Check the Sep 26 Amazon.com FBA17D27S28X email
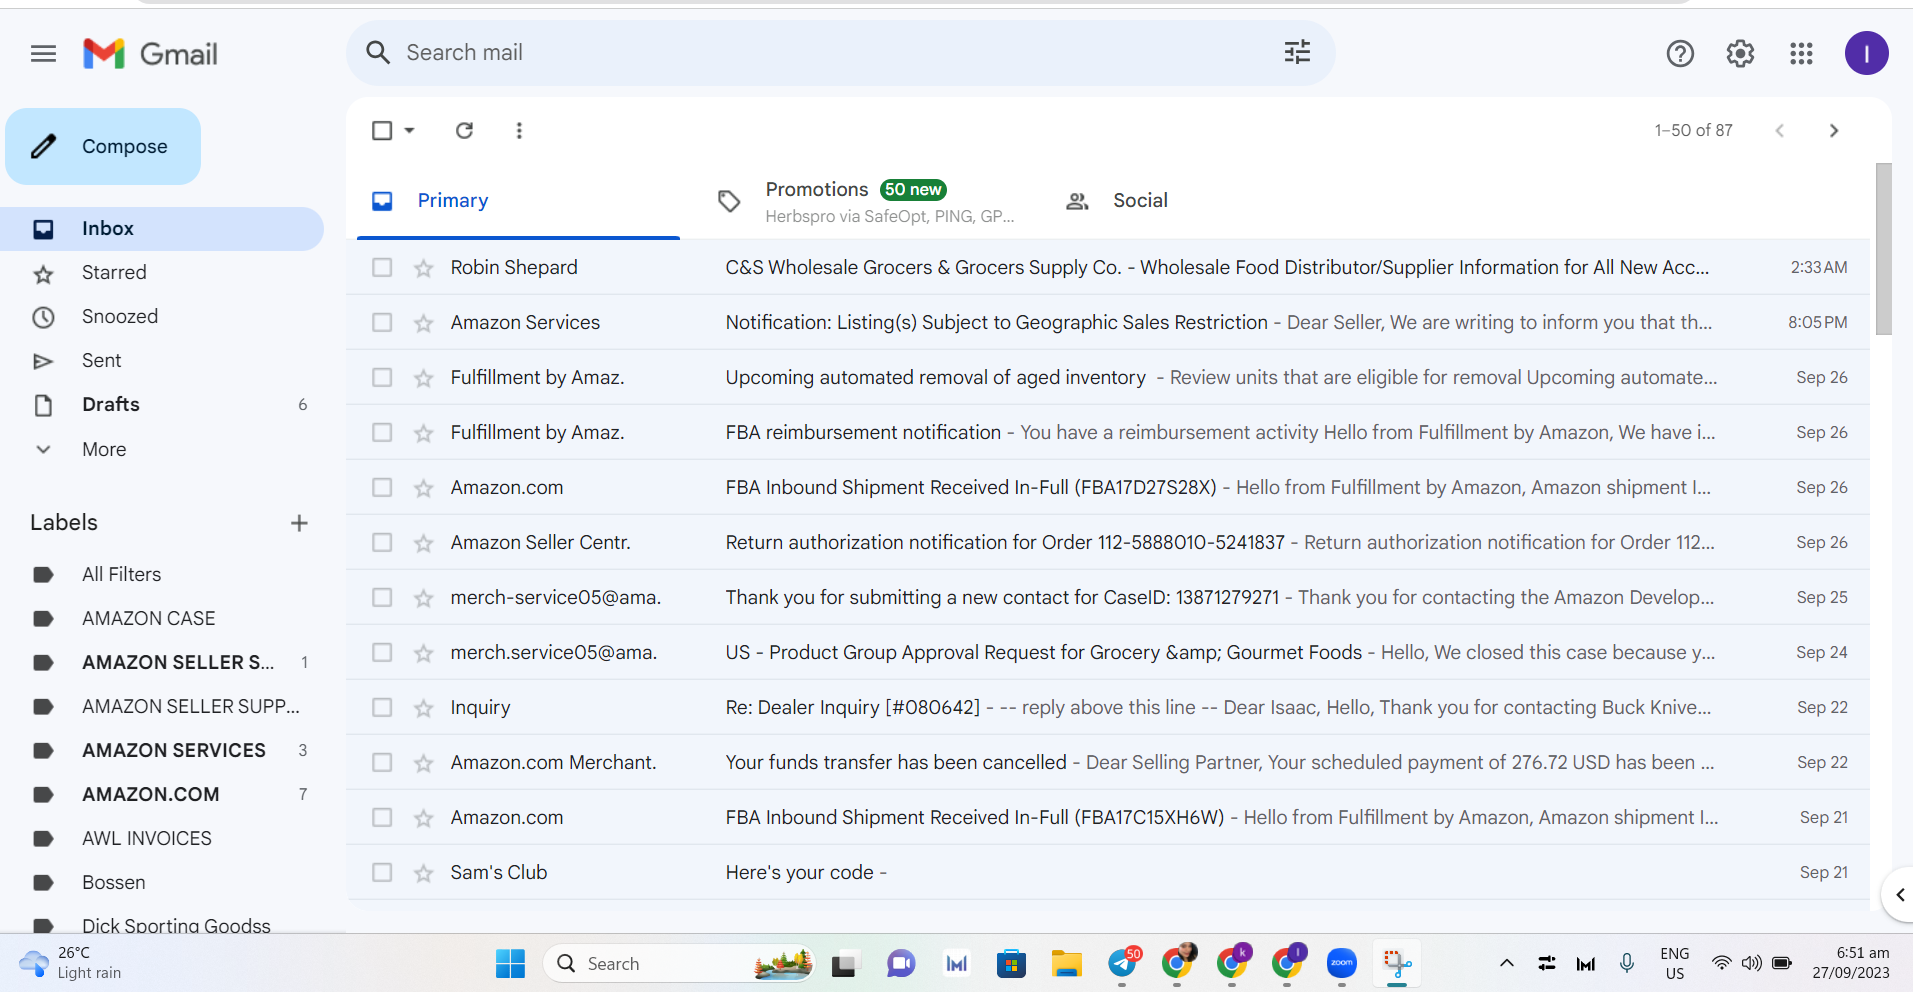Image resolution: width=1913 pixels, height=992 pixels. (382, 488)
